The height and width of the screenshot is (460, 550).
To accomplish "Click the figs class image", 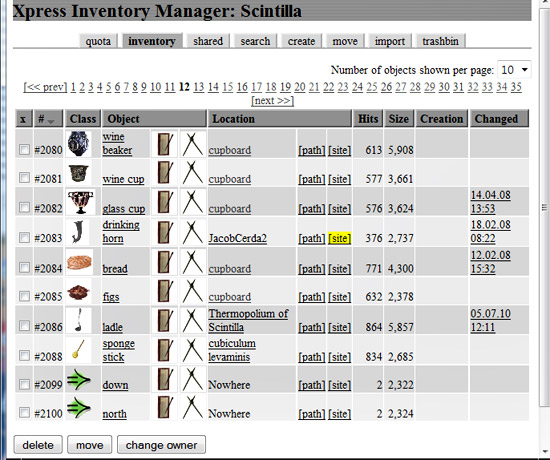I will tap(79, 291).
